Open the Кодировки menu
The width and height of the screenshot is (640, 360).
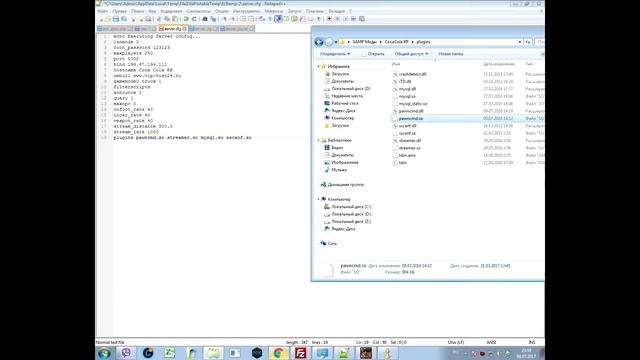click(171, 11)
